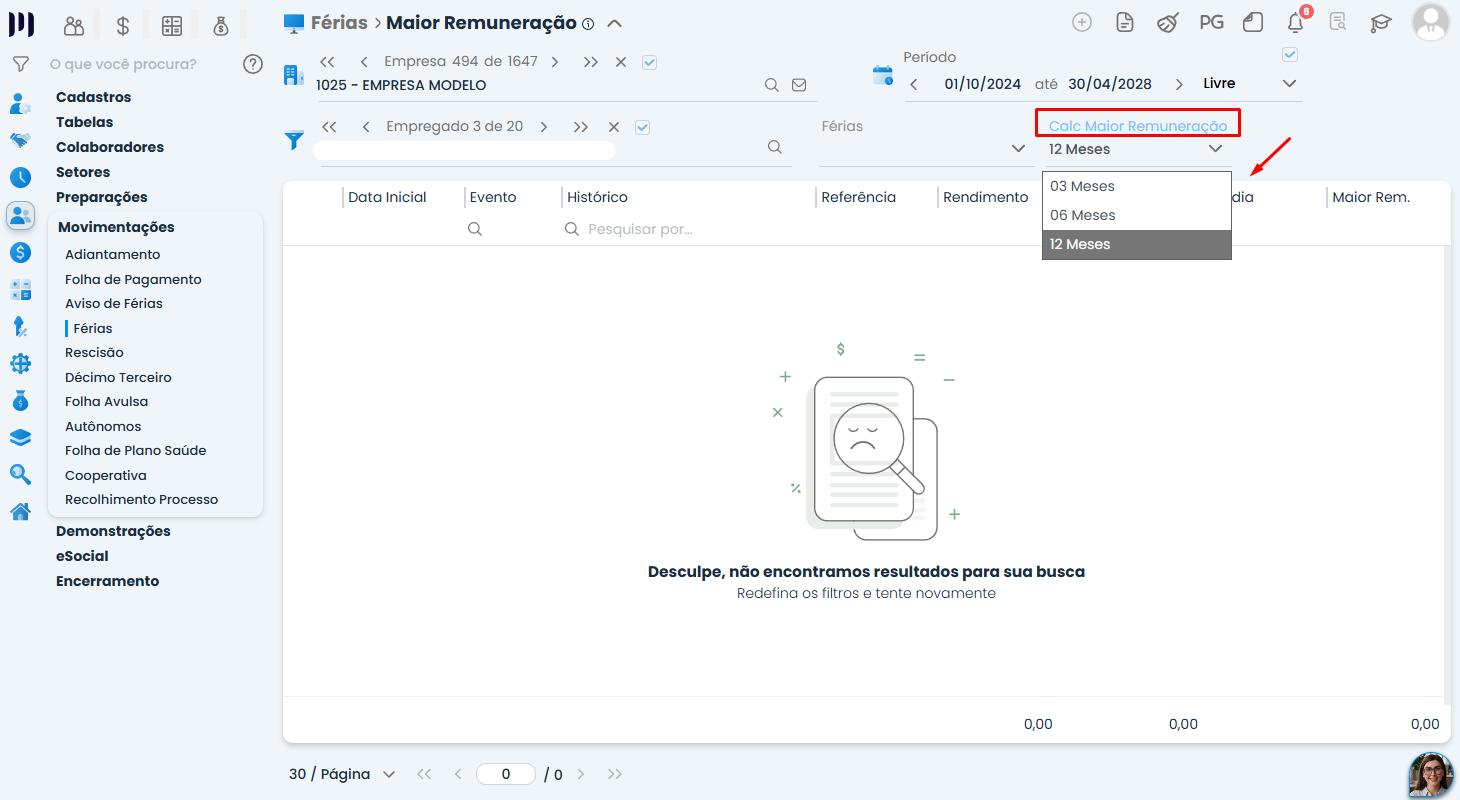Screen dimensions: 1460x800
Task: Expand the Livre period type dropdown
Action: point(1249,84)
